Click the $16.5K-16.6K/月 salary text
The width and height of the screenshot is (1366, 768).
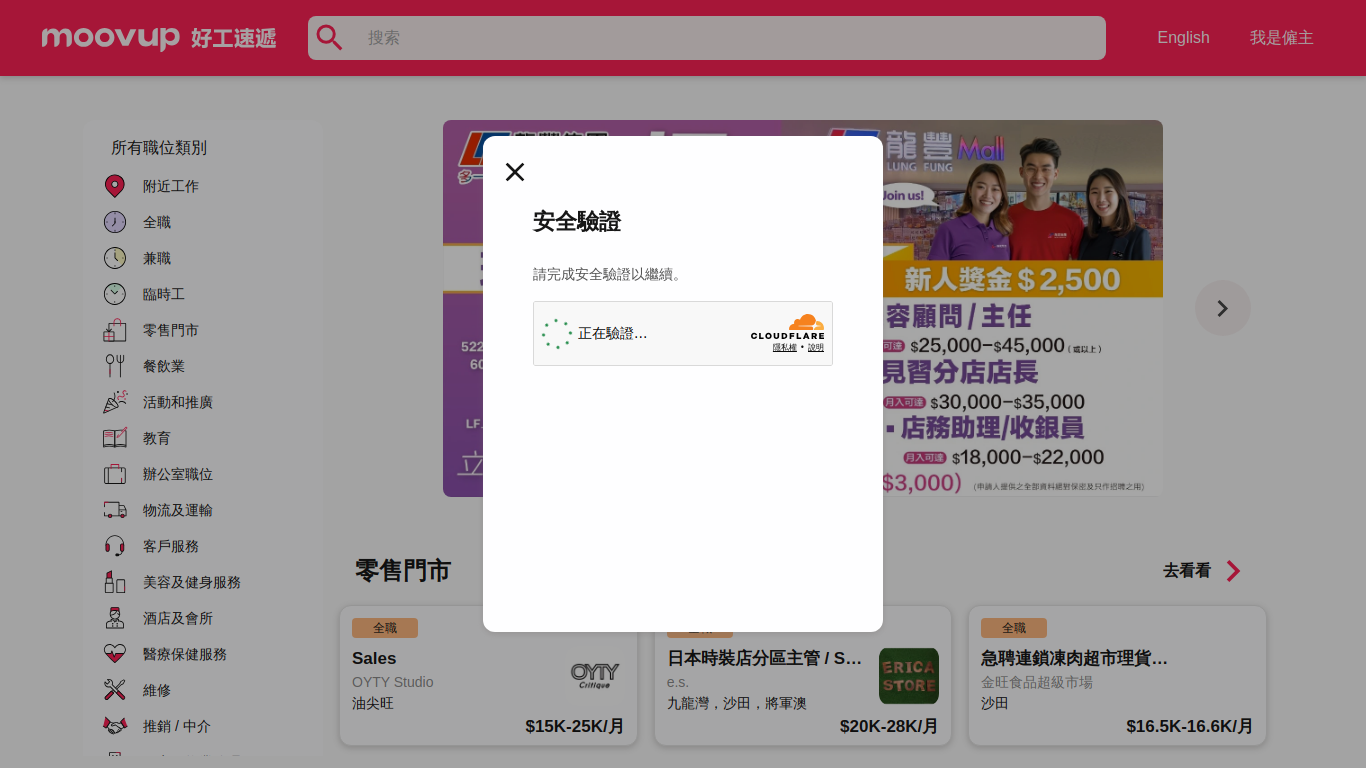pyautogui.click(x=1190, y=726)
